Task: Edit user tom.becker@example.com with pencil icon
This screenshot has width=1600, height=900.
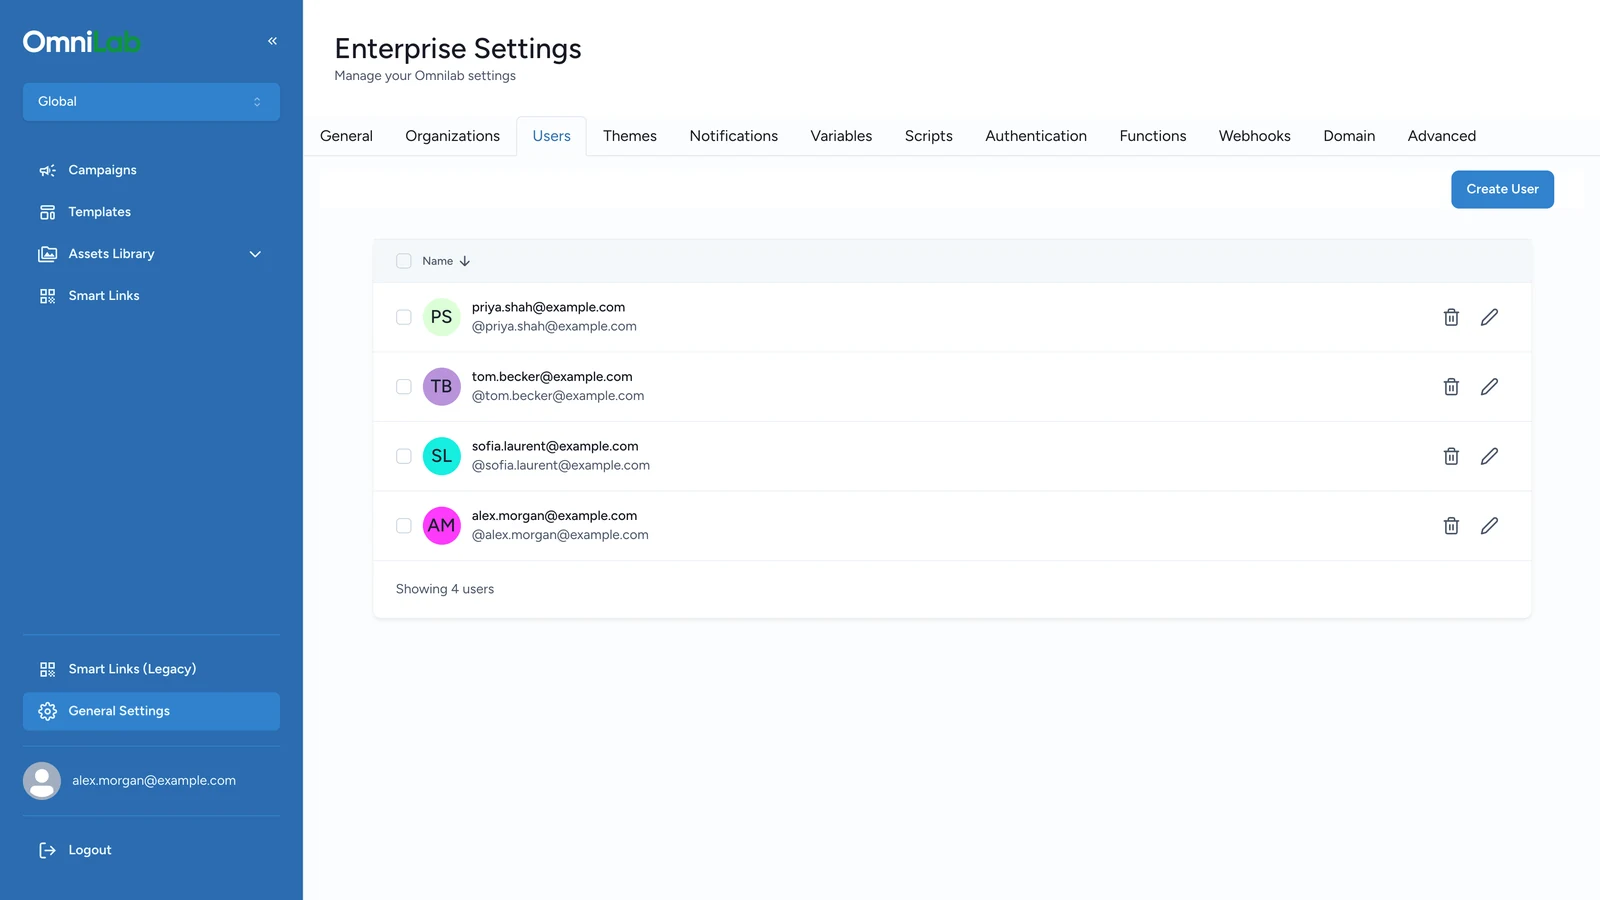Action: pyautogui.click(x=1489, y=386)
